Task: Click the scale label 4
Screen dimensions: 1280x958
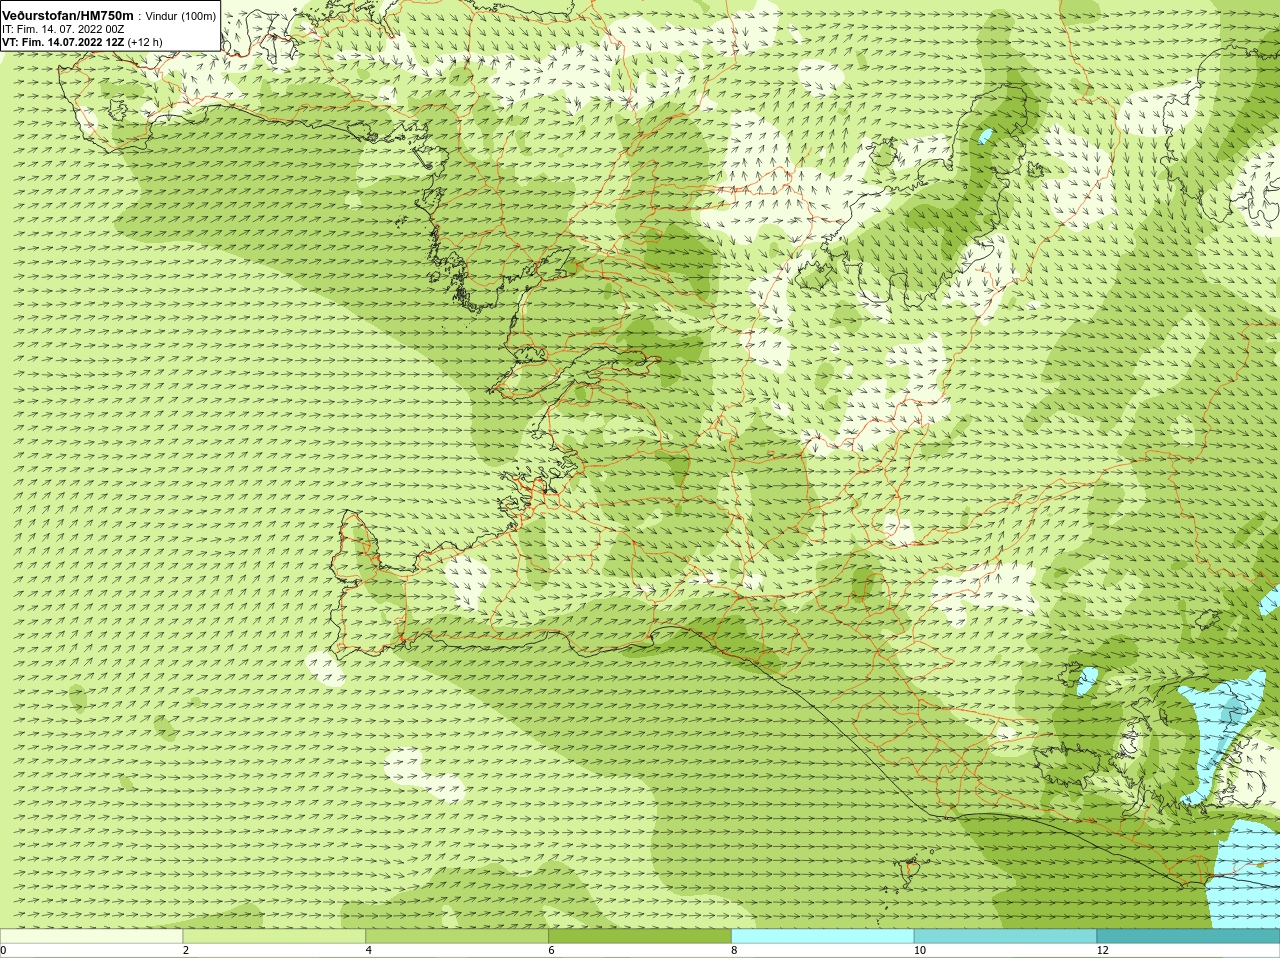Action: click(369, 950)
